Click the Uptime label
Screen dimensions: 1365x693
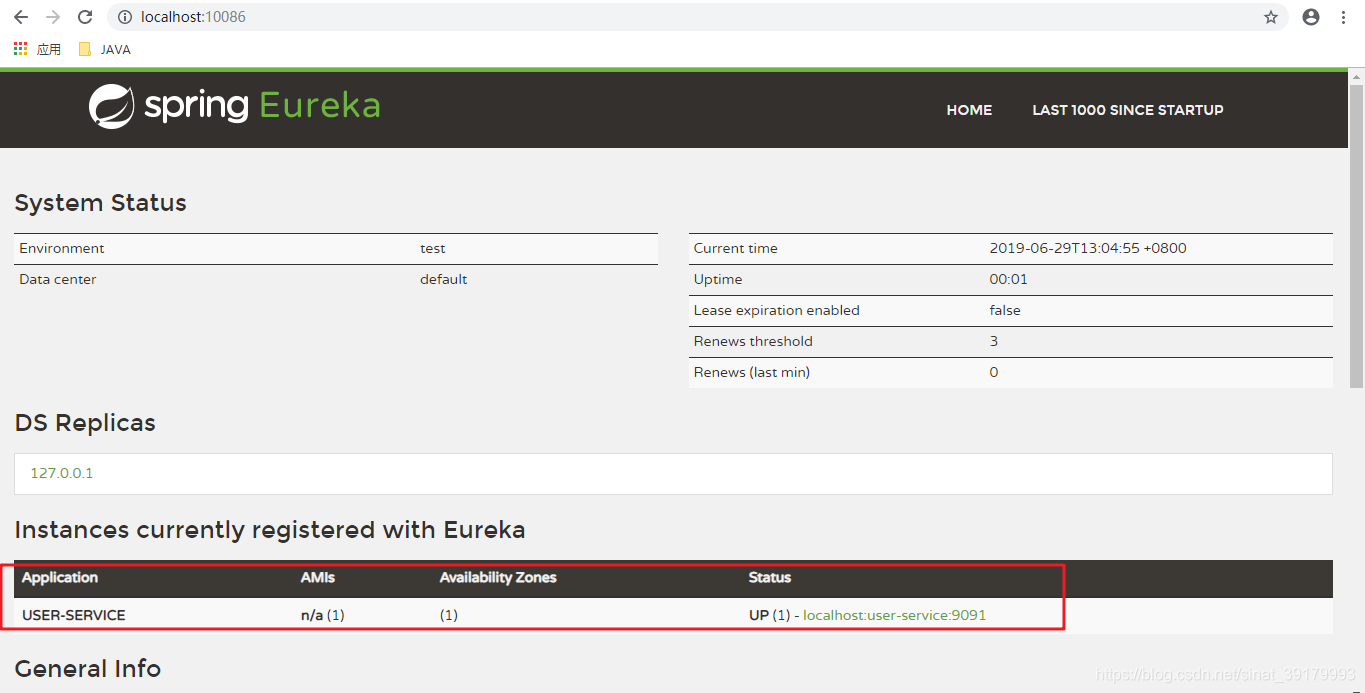[x=718, y=279]
